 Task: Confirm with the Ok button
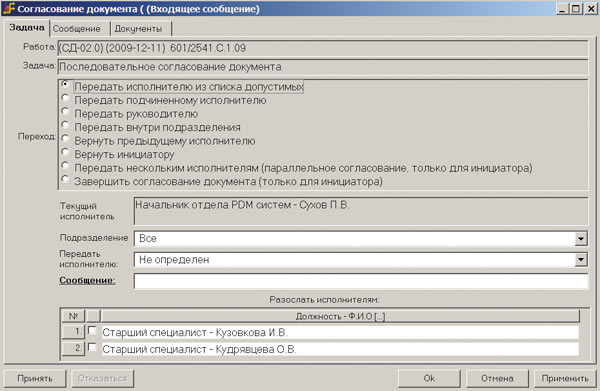[429, 378]
